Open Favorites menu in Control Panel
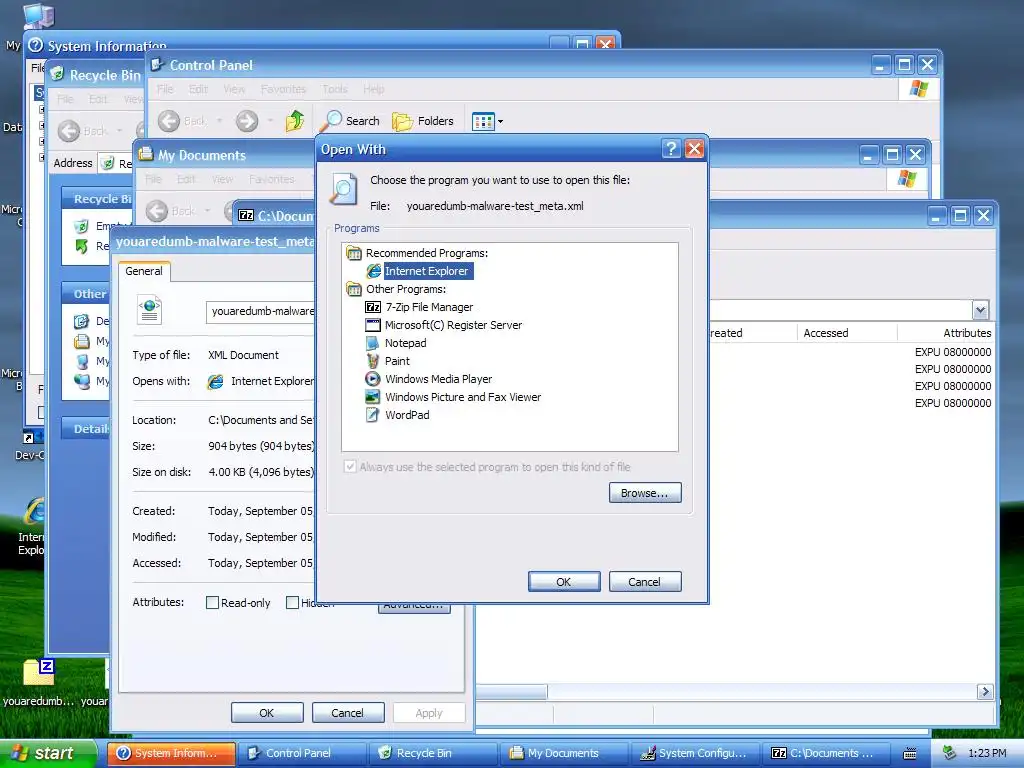The height and width of the screenshot is (768, 1024). coord(283,89)
